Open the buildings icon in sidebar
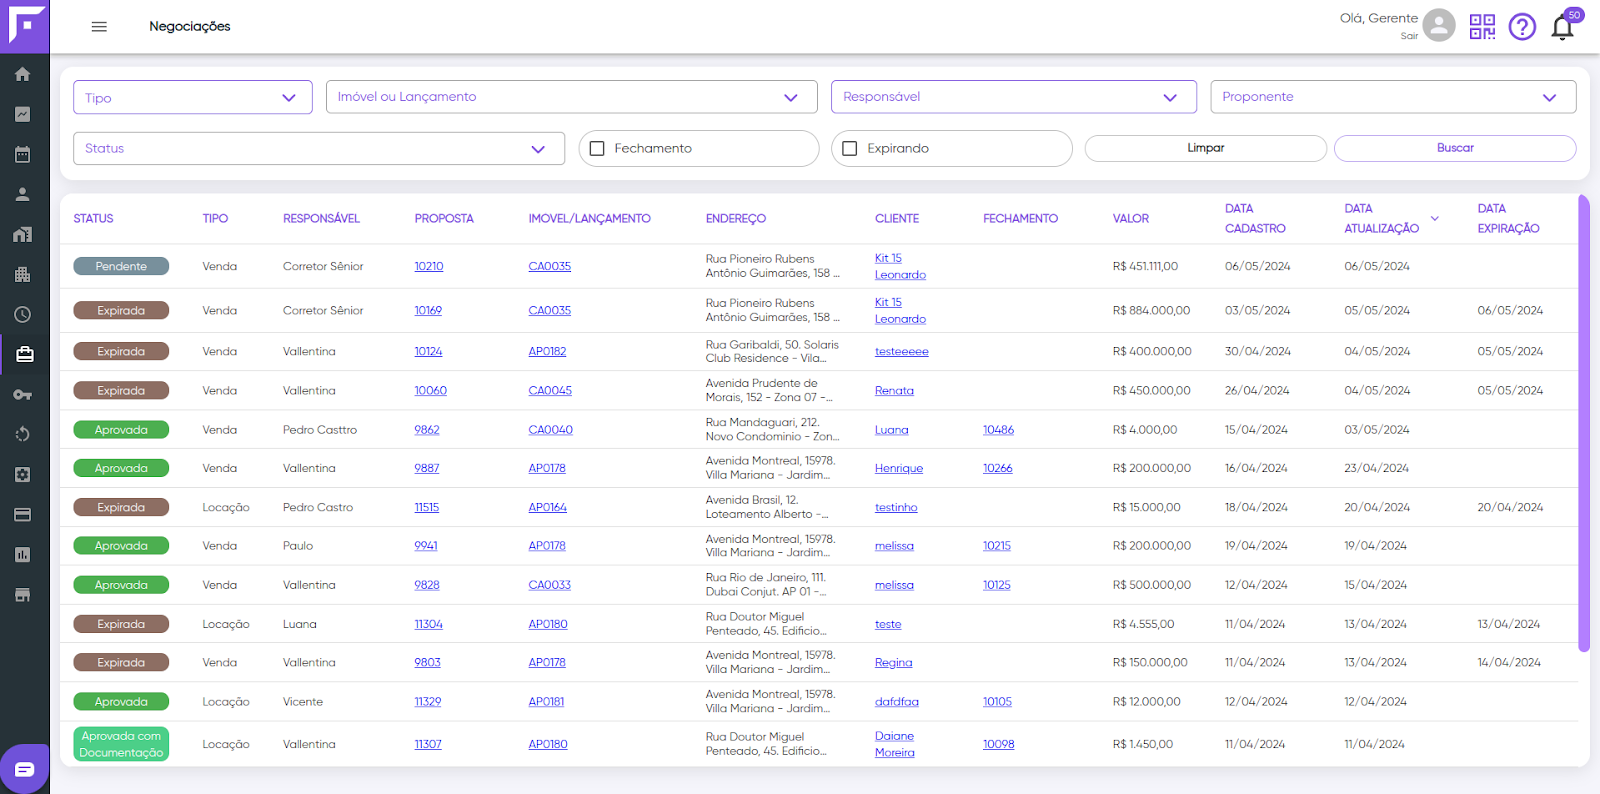The width and height of the screenshot is (1600, 794). 22,274
